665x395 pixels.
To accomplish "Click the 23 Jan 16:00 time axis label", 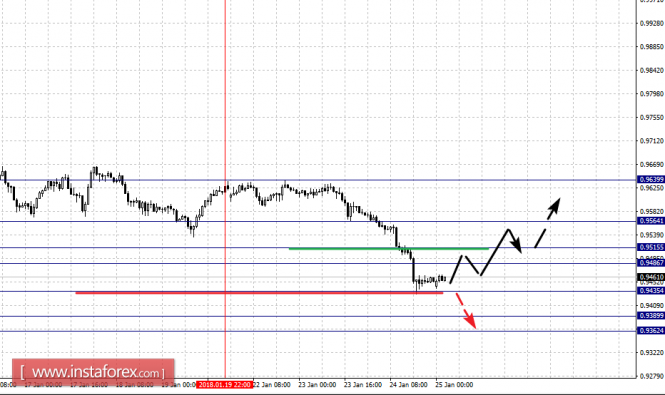I will coord(363,385).
